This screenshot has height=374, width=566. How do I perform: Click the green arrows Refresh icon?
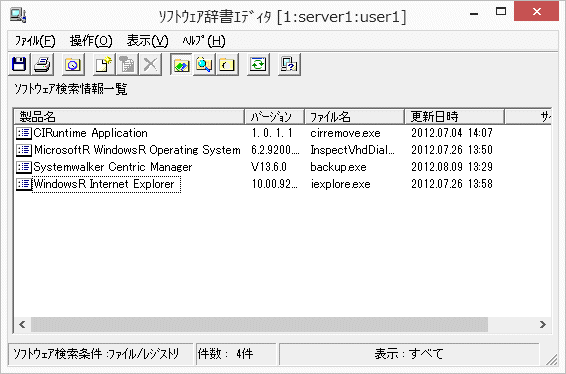pos(258,65)
